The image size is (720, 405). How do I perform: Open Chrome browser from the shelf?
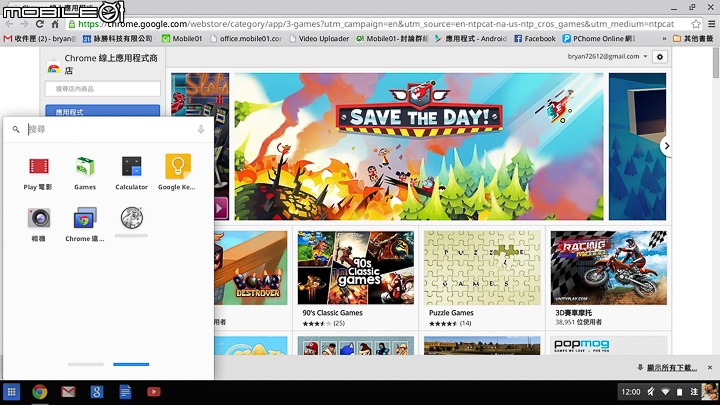40,392
